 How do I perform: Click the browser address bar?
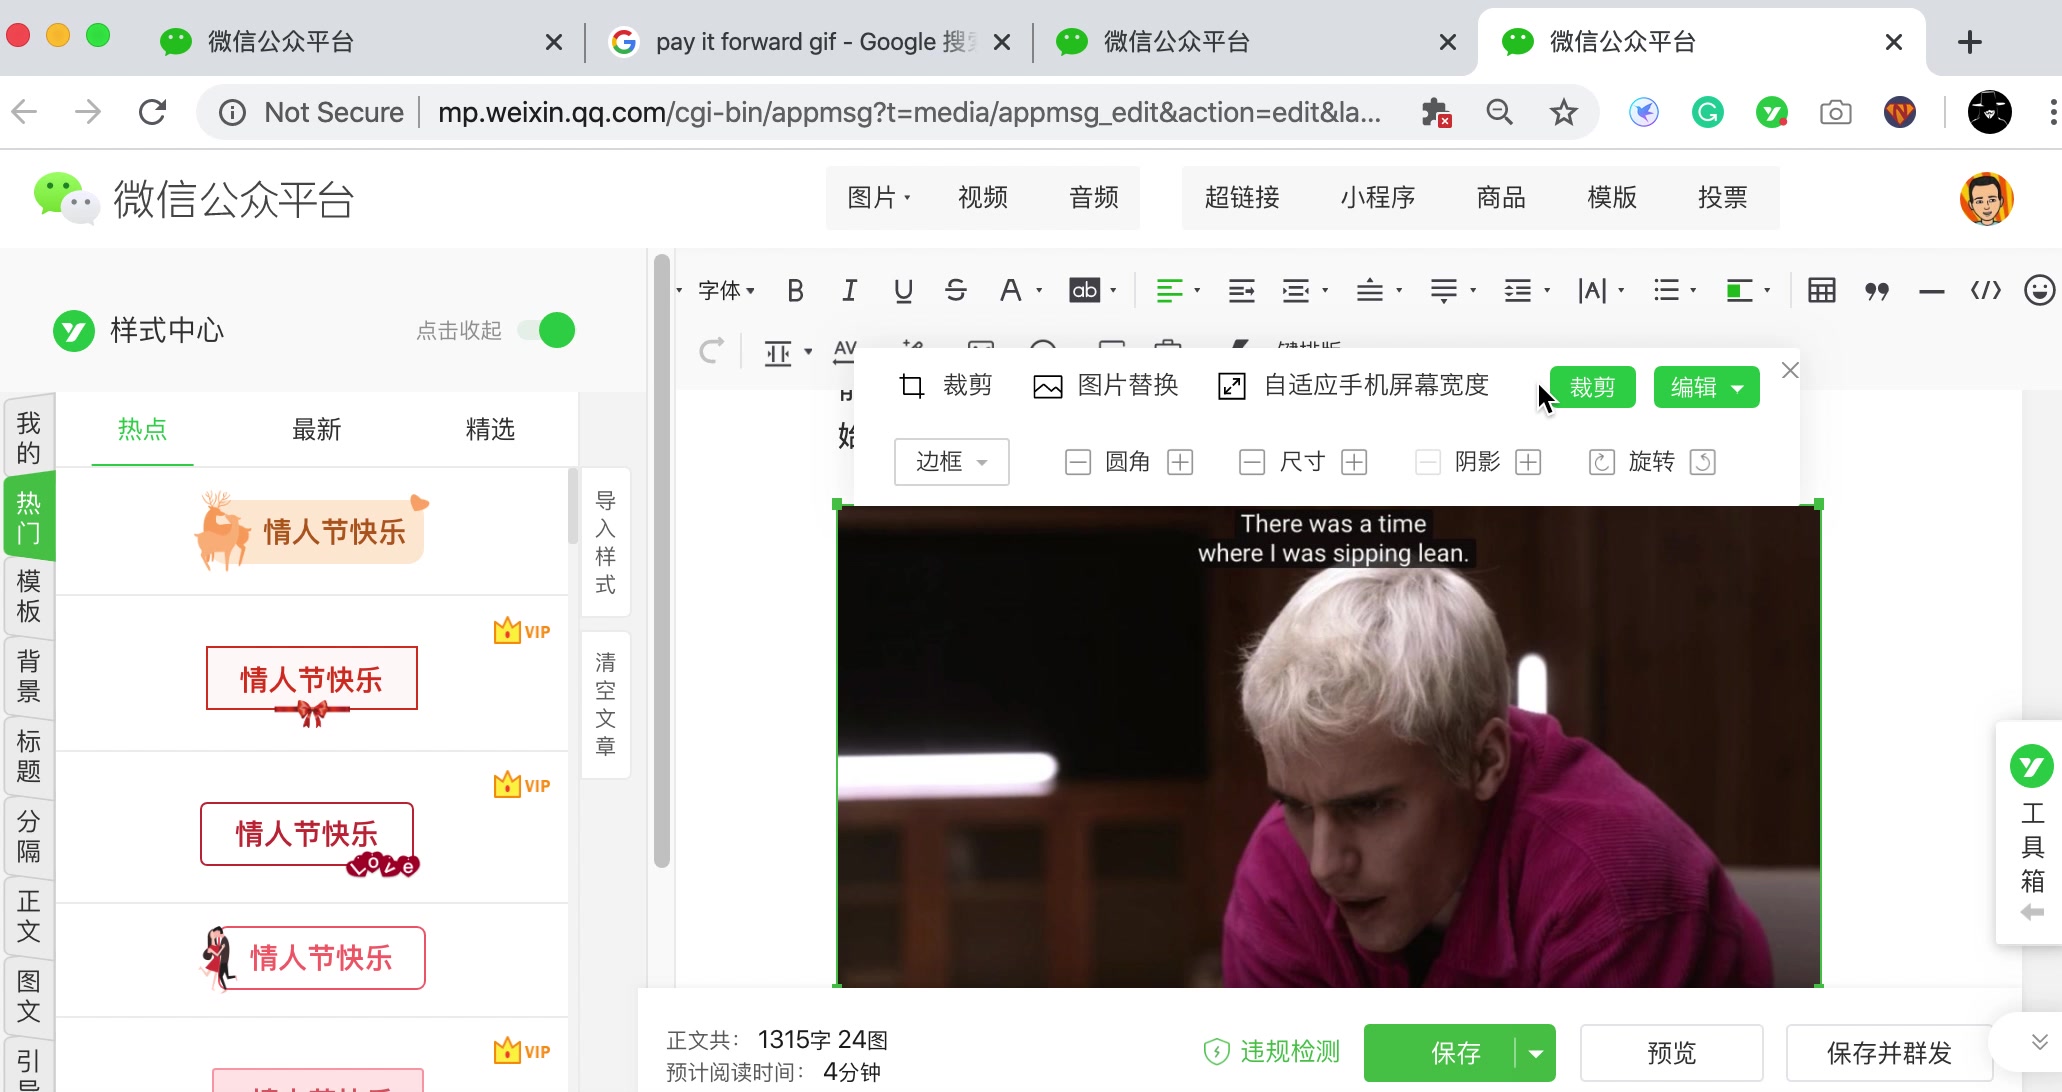click(x=908, y=112)
